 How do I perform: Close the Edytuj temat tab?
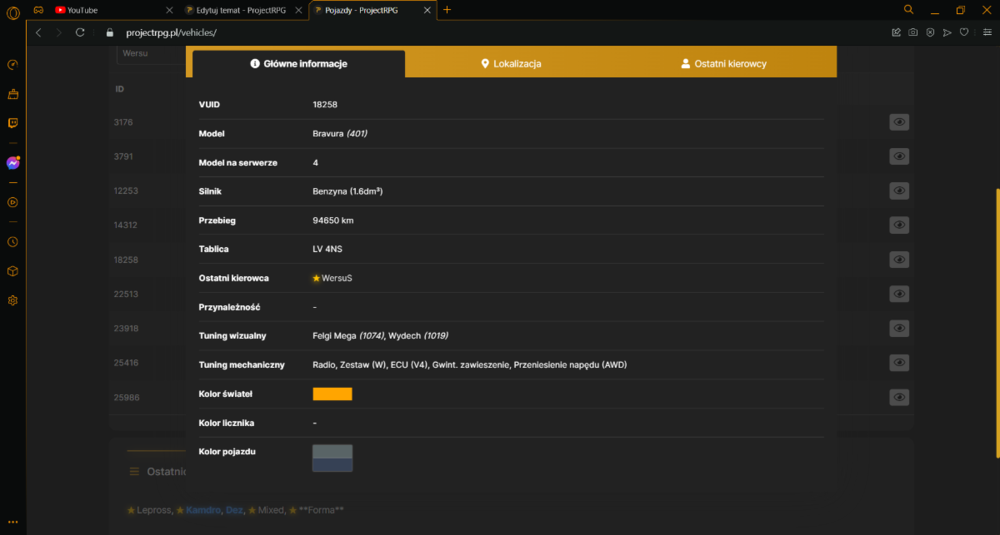click(298, 10)
